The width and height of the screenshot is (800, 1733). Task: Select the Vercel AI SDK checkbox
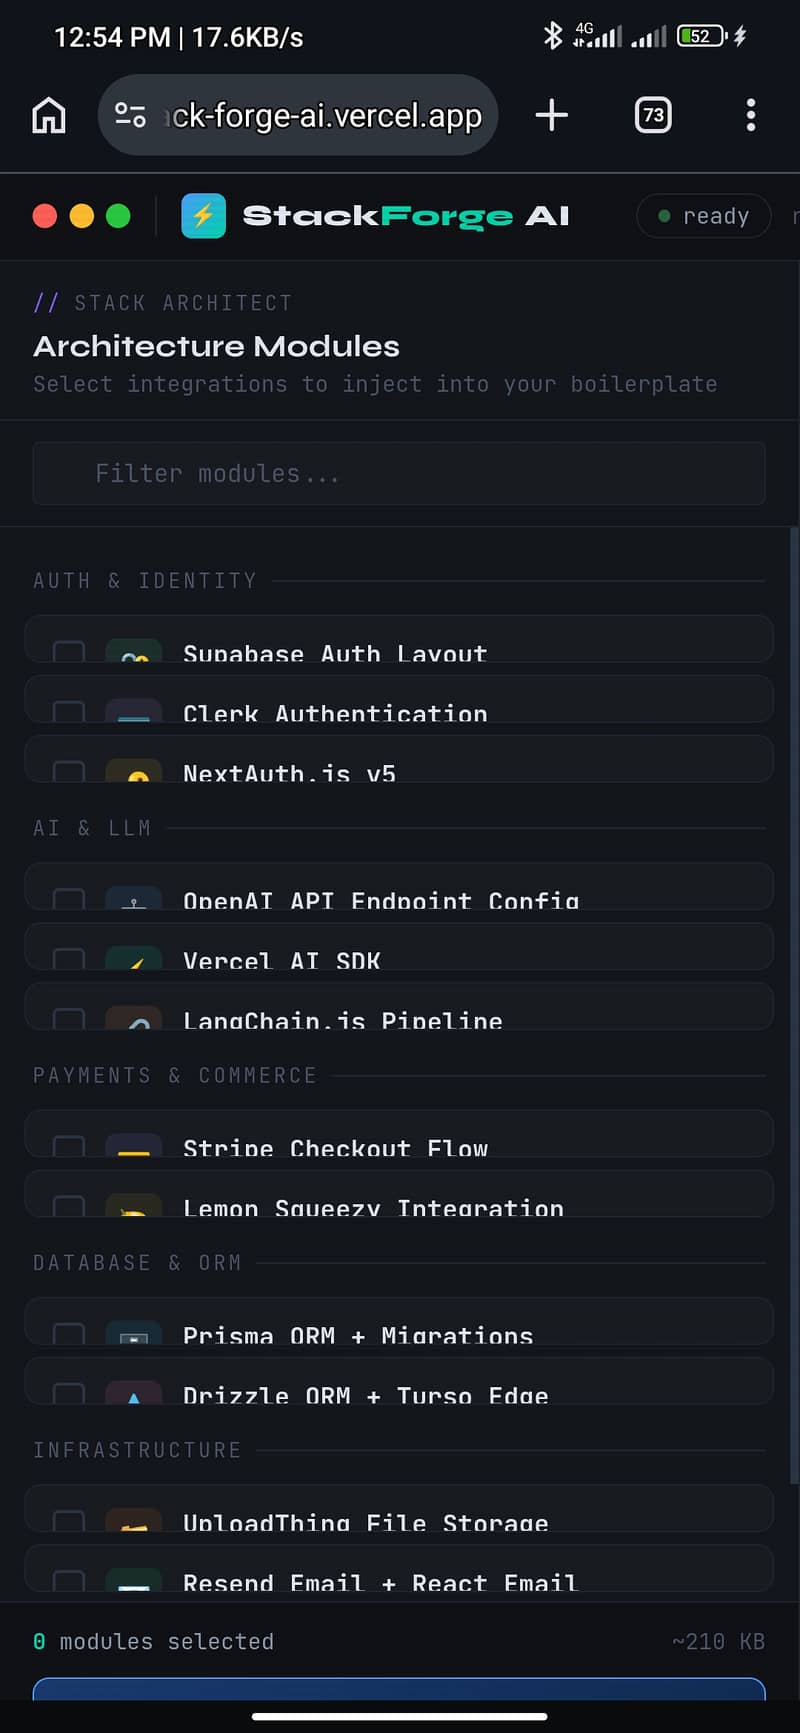click(69, 958)
